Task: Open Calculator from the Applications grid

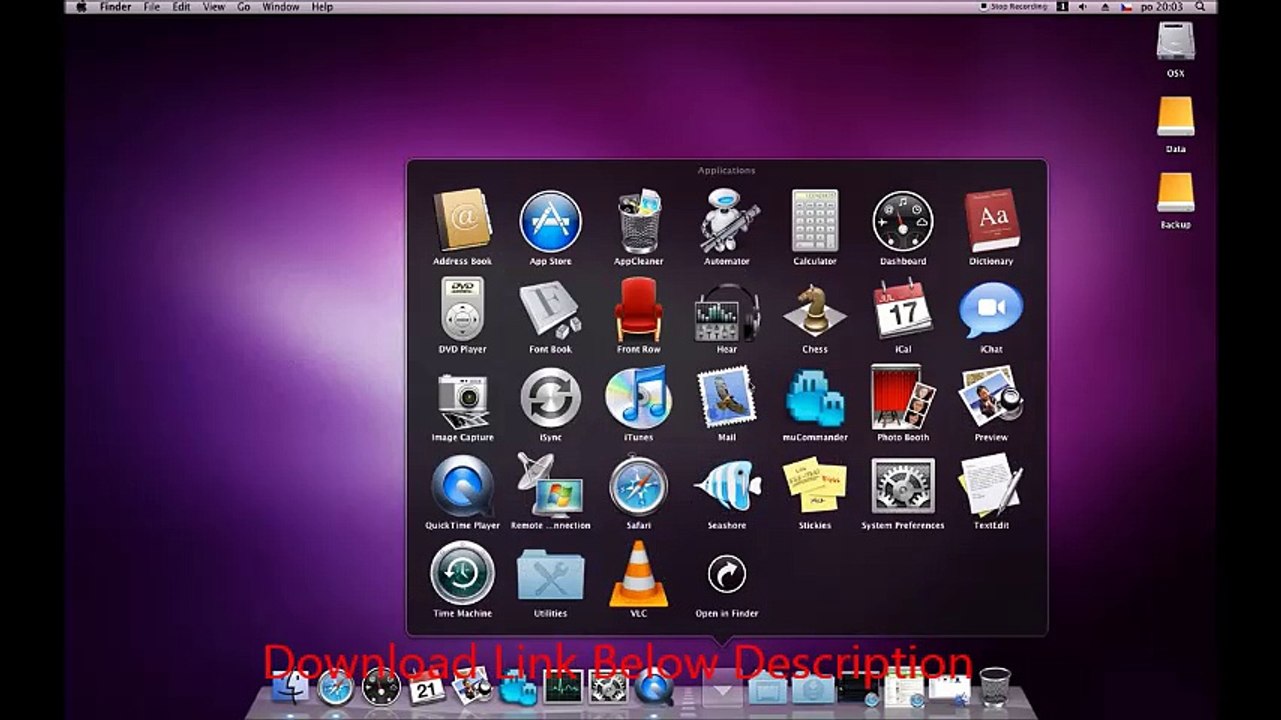Action: [815, 221]
